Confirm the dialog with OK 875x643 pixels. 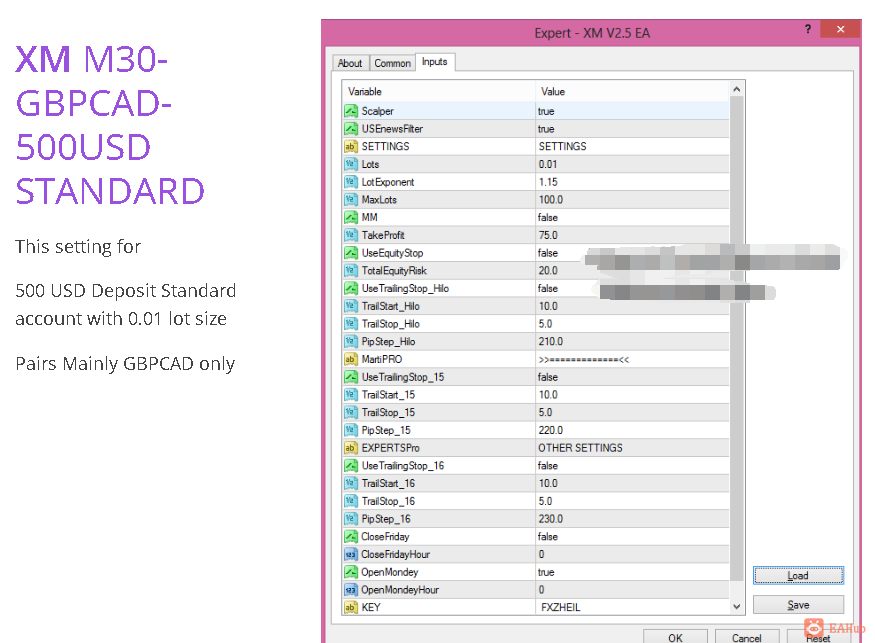point(675,637)
